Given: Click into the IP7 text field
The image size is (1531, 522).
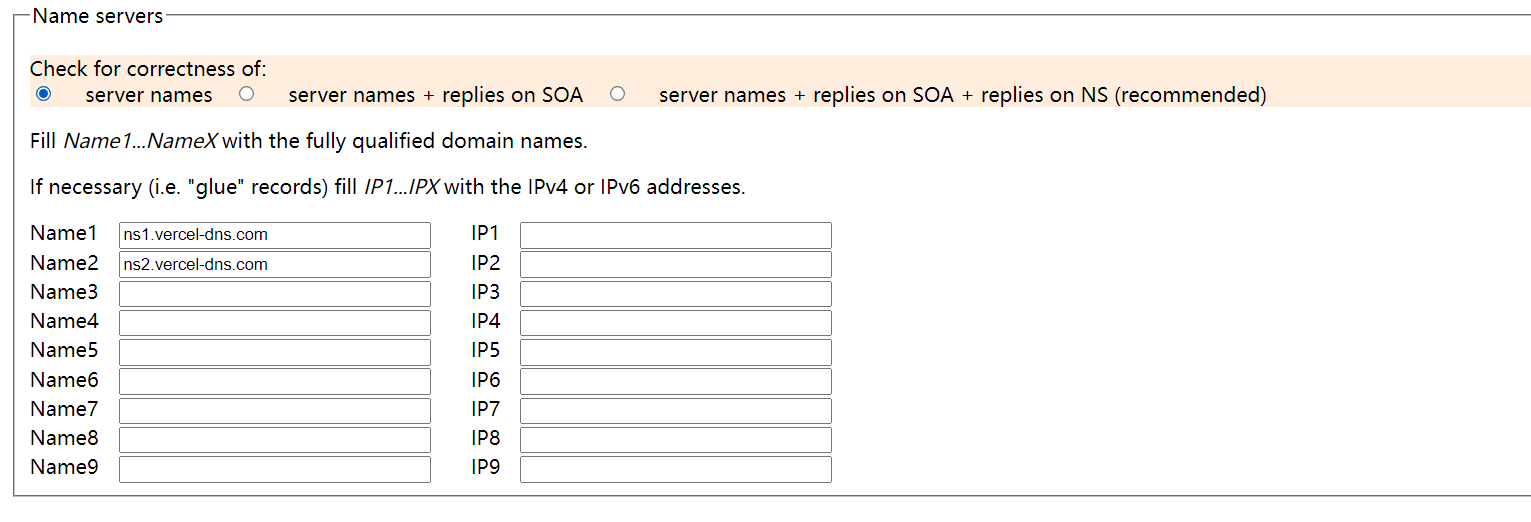Looking at the screenshot, I should point(675,410).
